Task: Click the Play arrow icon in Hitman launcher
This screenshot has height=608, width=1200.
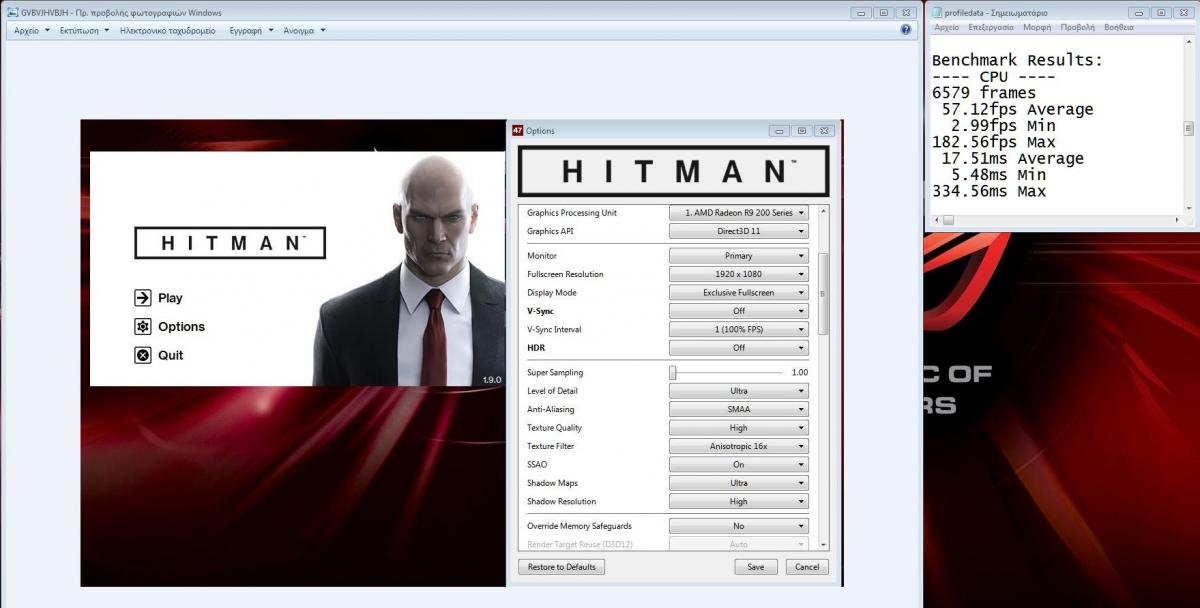Action: coord(142,298)
